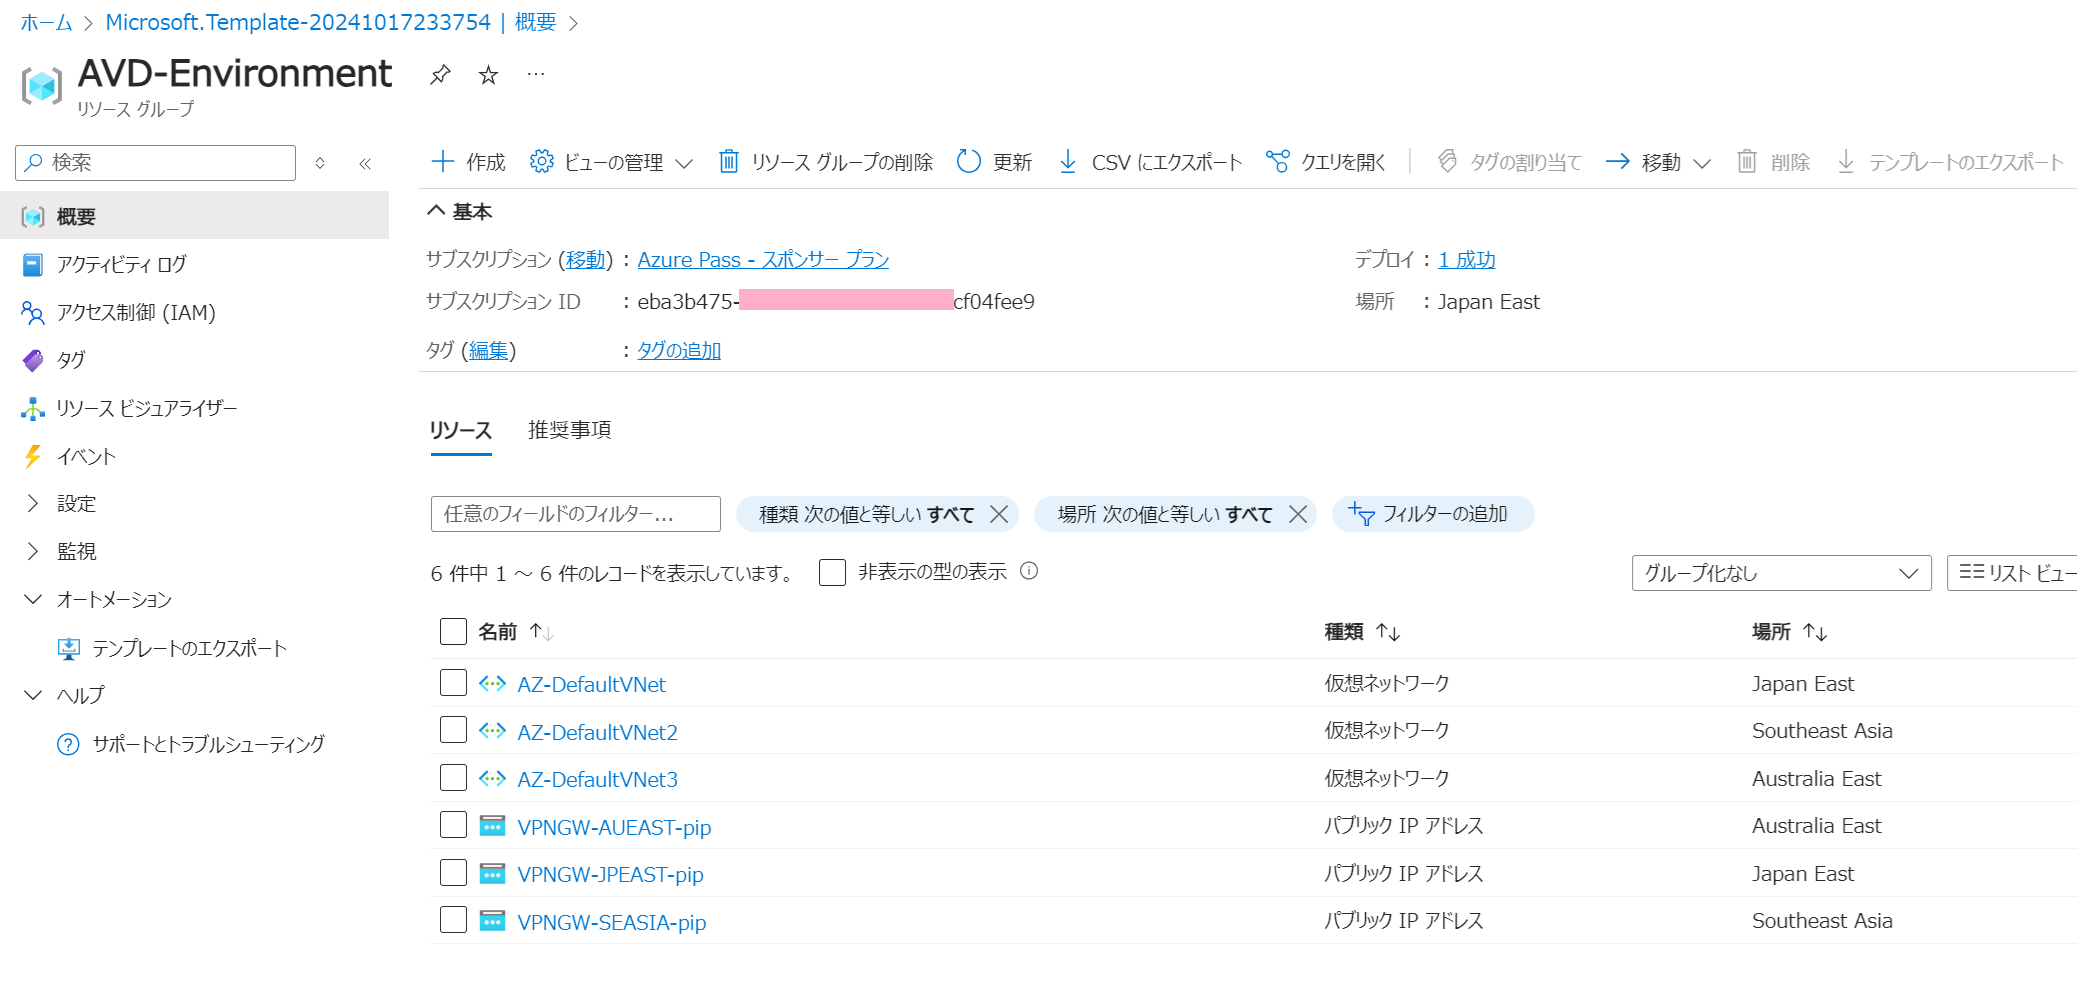The image size is (2077, 981).
Task: Open the リスト ビュー selector
Action: click(2012, 573)
